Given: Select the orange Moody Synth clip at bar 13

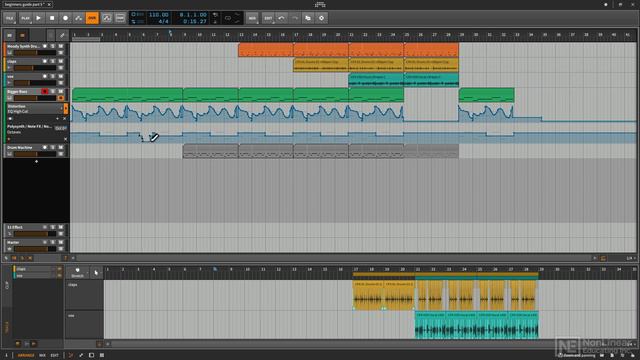Looking at the screenshot, I should click(266, 50).
